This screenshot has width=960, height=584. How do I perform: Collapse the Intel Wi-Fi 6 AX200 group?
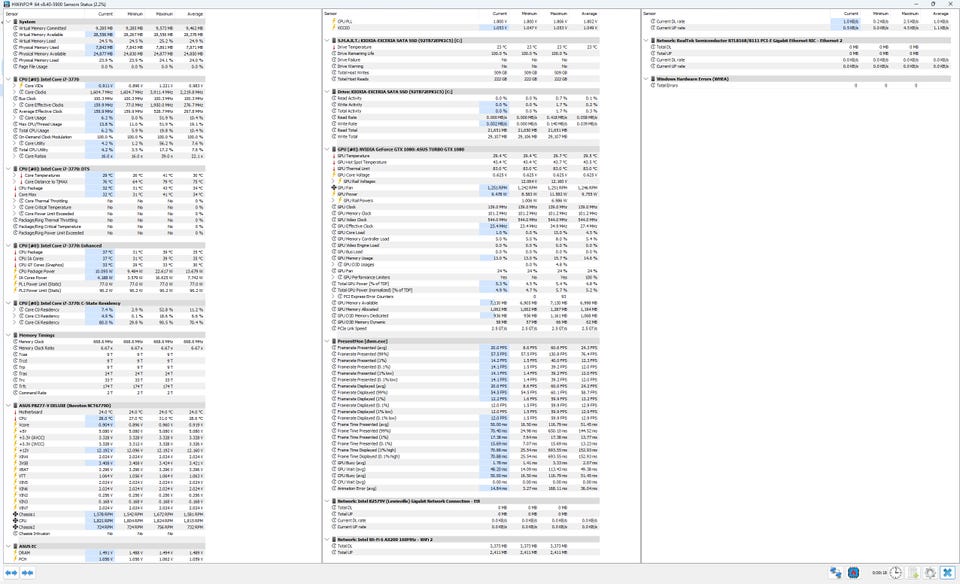click(327, 539)
